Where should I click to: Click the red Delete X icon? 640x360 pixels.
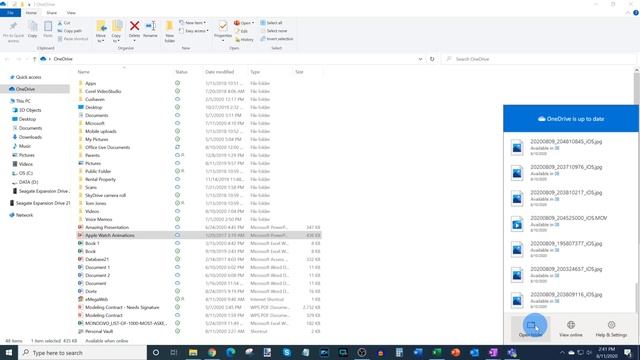tap(134, 26)
